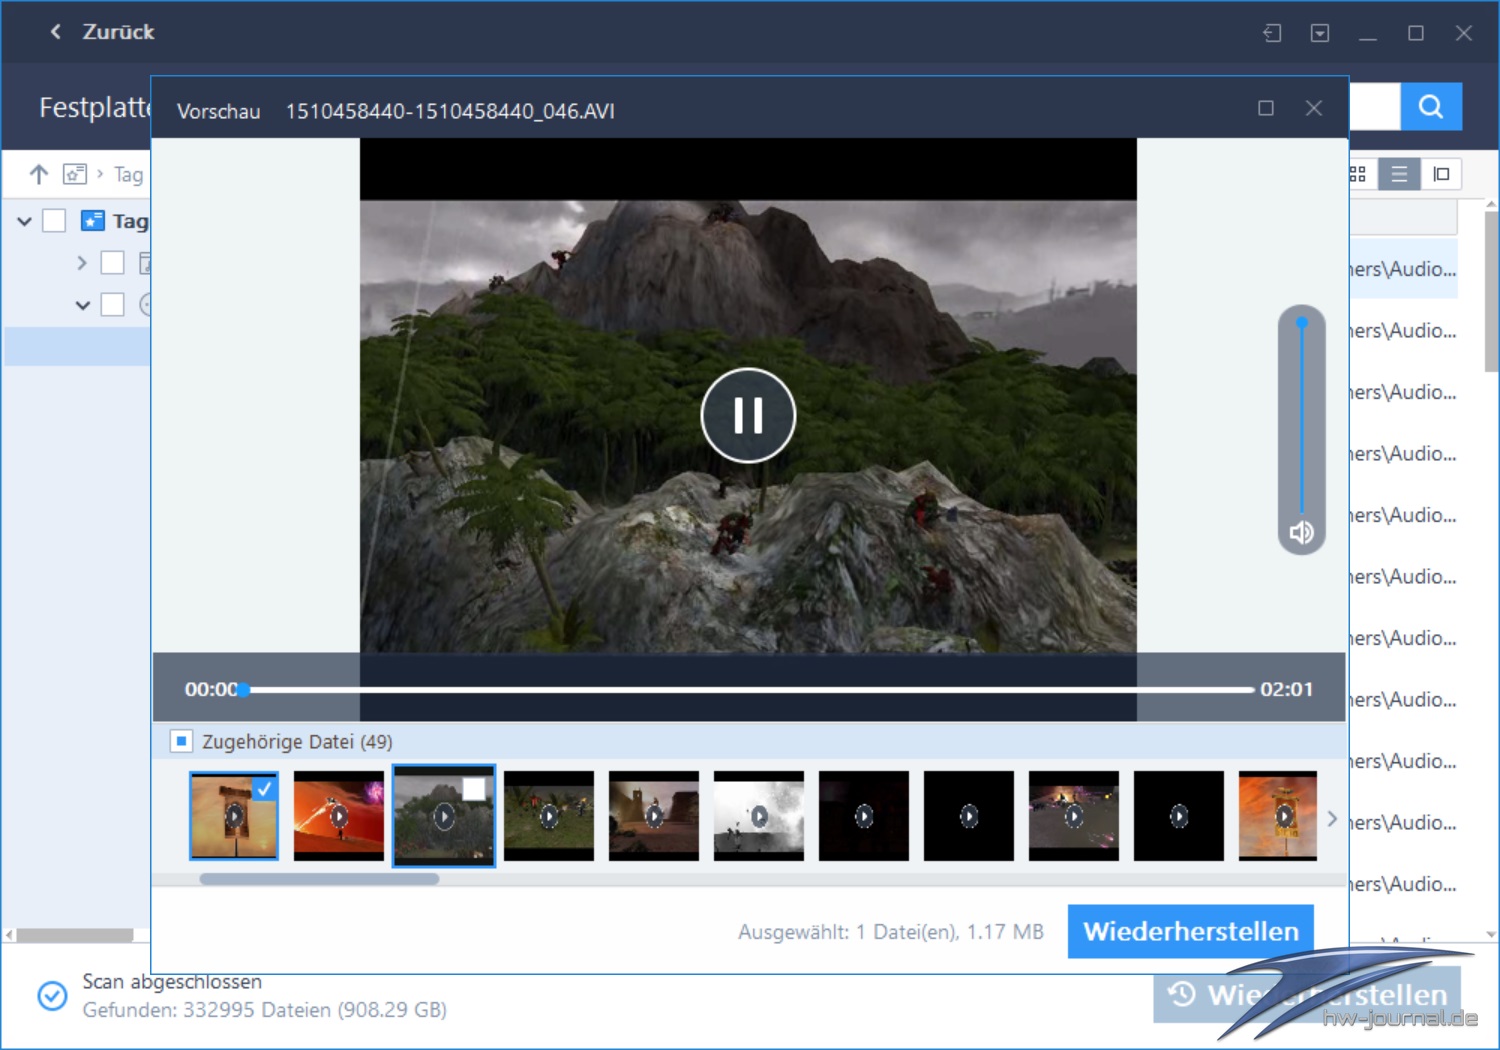Image resolution: width=1500 pixels, height=1050 pixels.
Task: Switch to list view
Action: [x=1399, y=174]
